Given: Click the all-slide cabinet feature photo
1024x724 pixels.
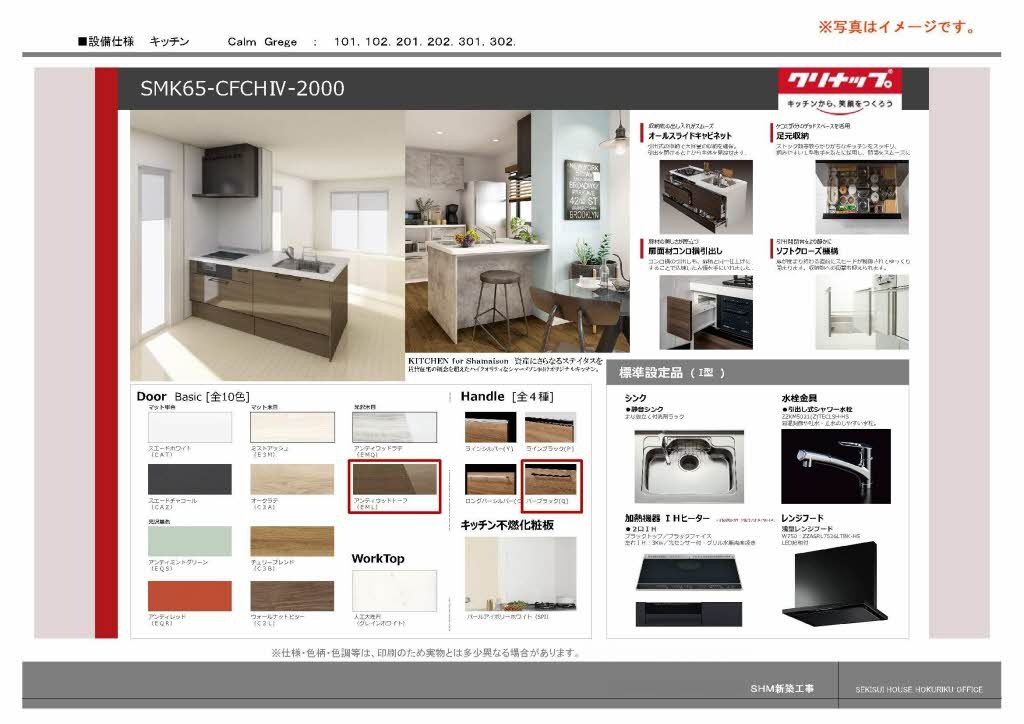Looking at the screenshot, I should pyautogui.click(x=706, y=197).
